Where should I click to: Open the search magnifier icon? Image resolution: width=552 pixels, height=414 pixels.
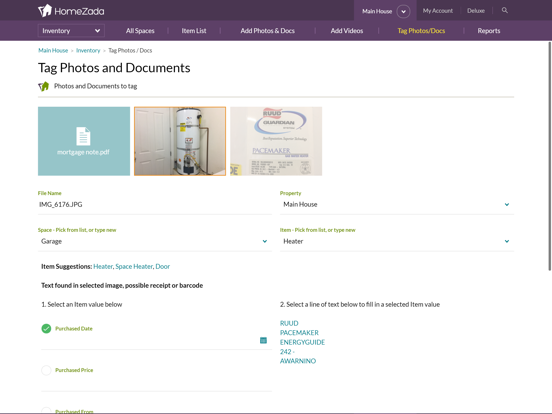504,11
